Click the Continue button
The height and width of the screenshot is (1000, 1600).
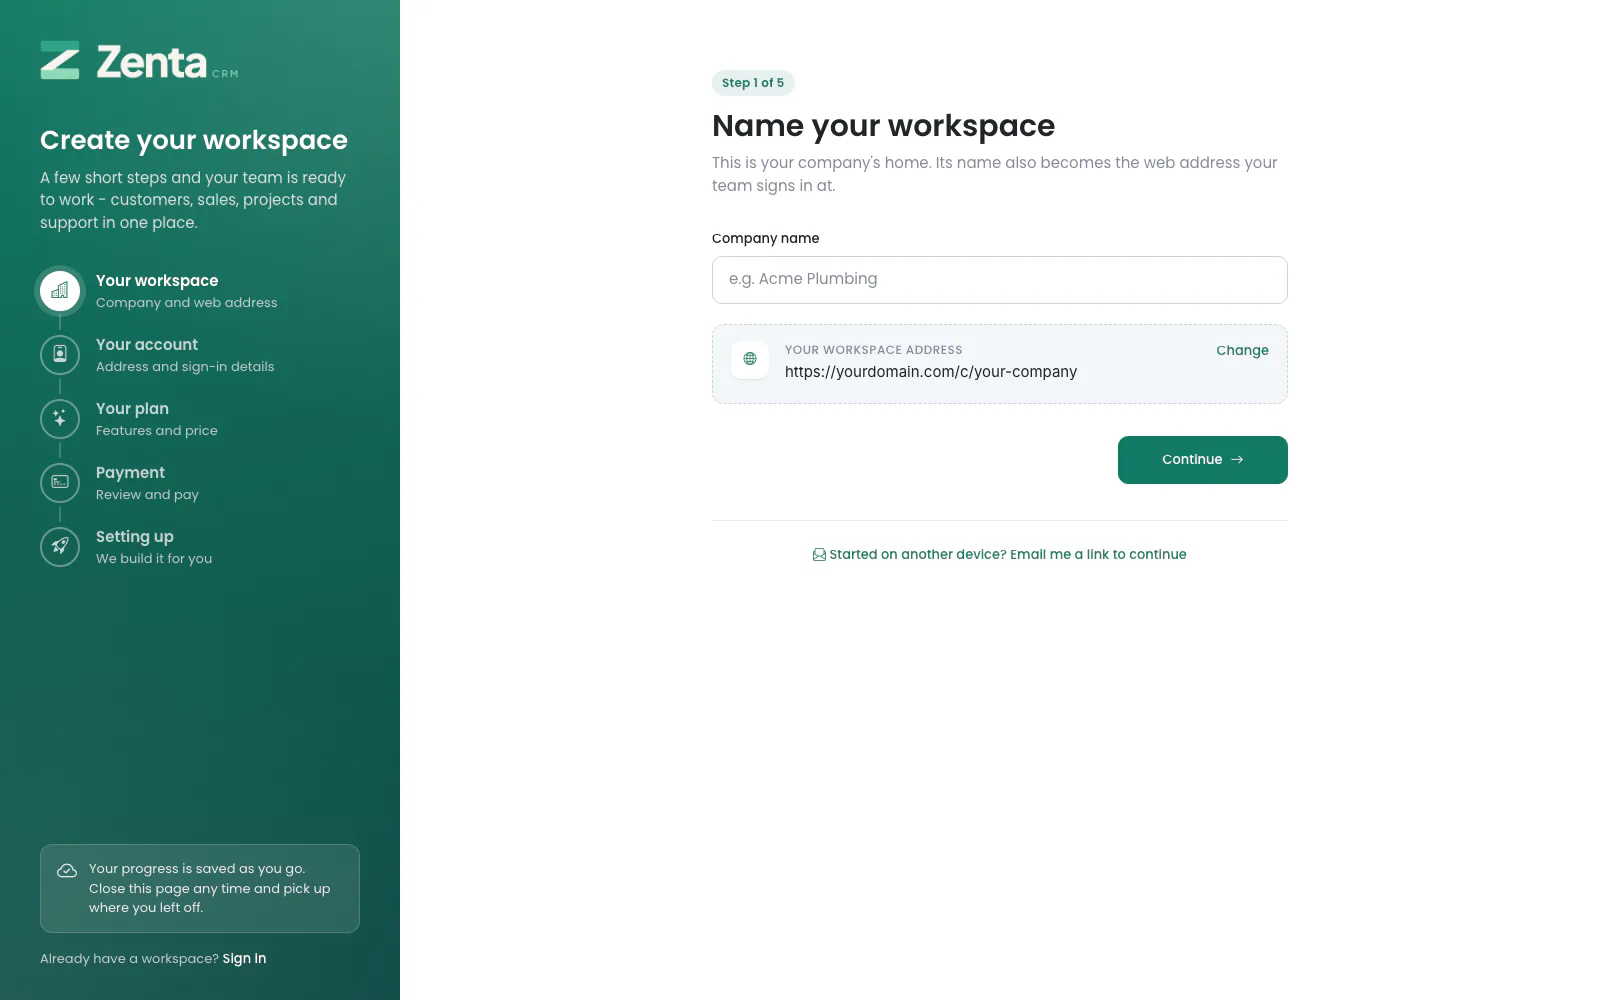1203,460
